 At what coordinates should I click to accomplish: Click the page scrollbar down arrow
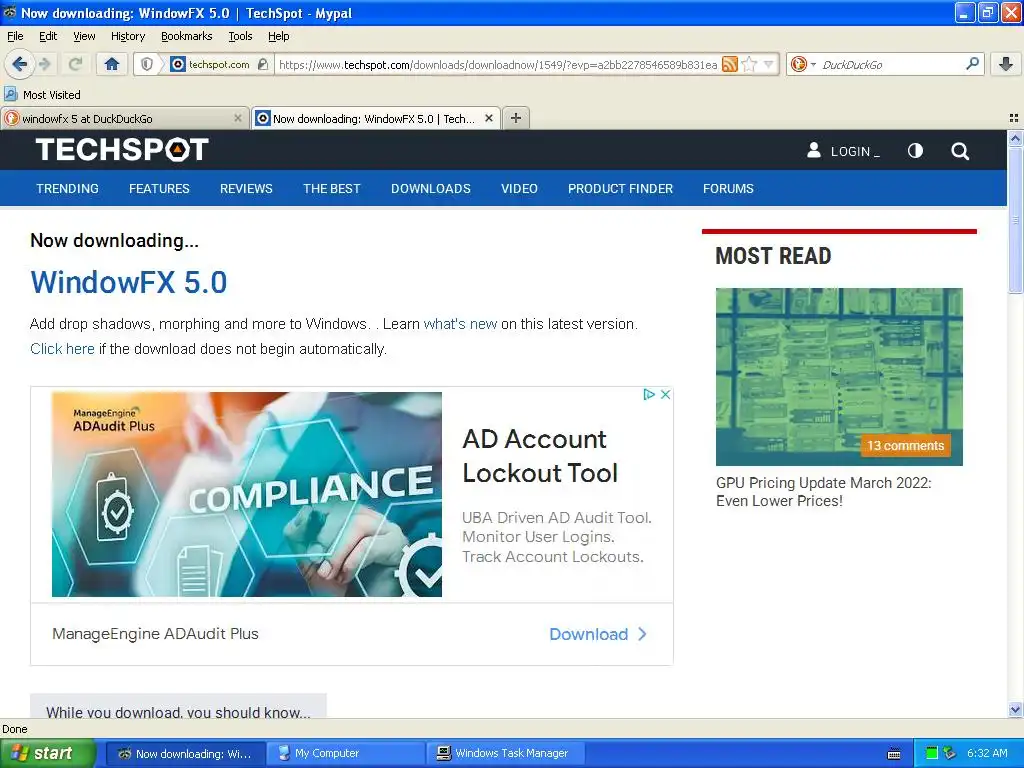(x=1015, y=710)
